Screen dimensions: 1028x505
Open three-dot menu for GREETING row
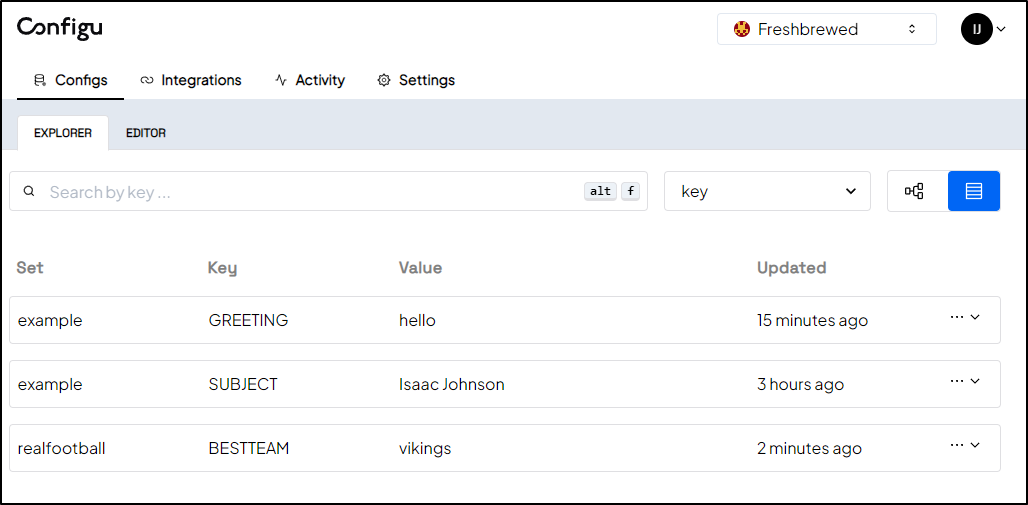[x=957, y=317]
